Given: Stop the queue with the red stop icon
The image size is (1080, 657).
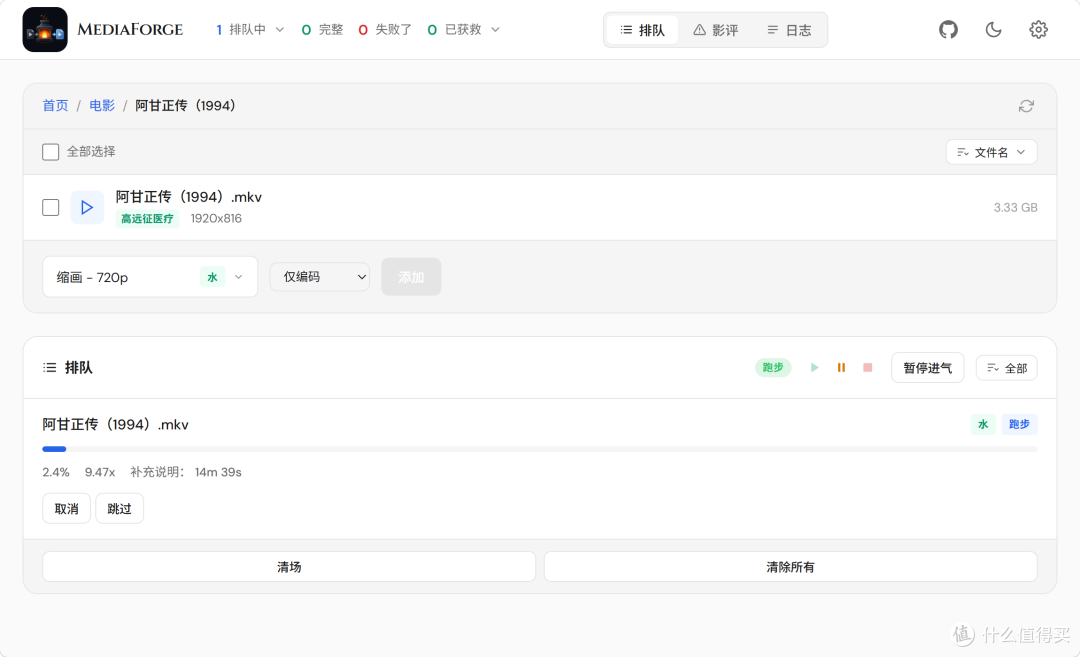Looking at the screenshot, I should point(868,368).
